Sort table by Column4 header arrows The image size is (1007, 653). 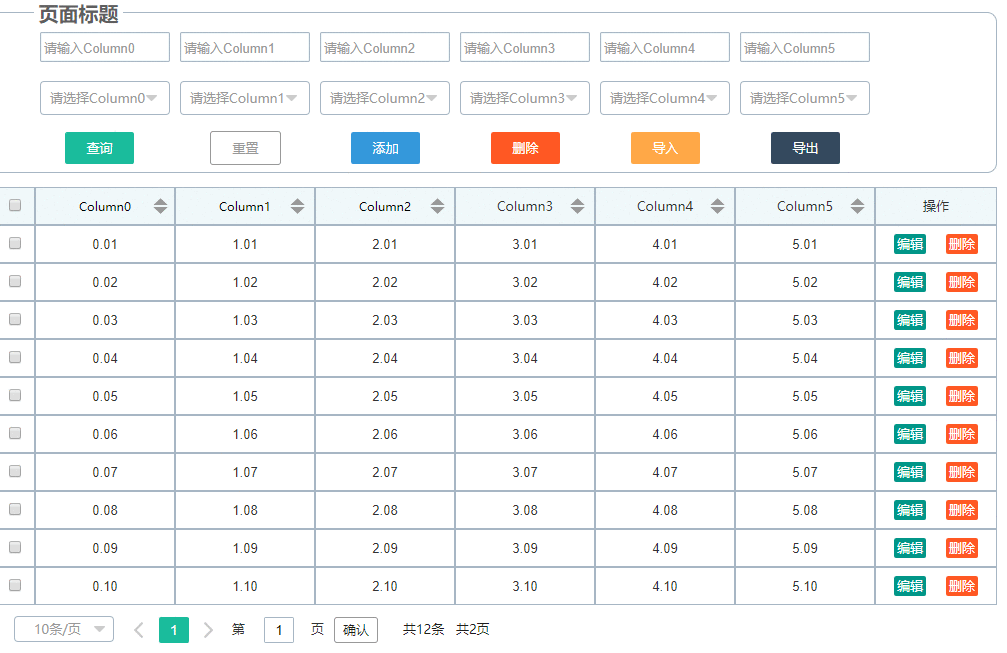[717, 206]
